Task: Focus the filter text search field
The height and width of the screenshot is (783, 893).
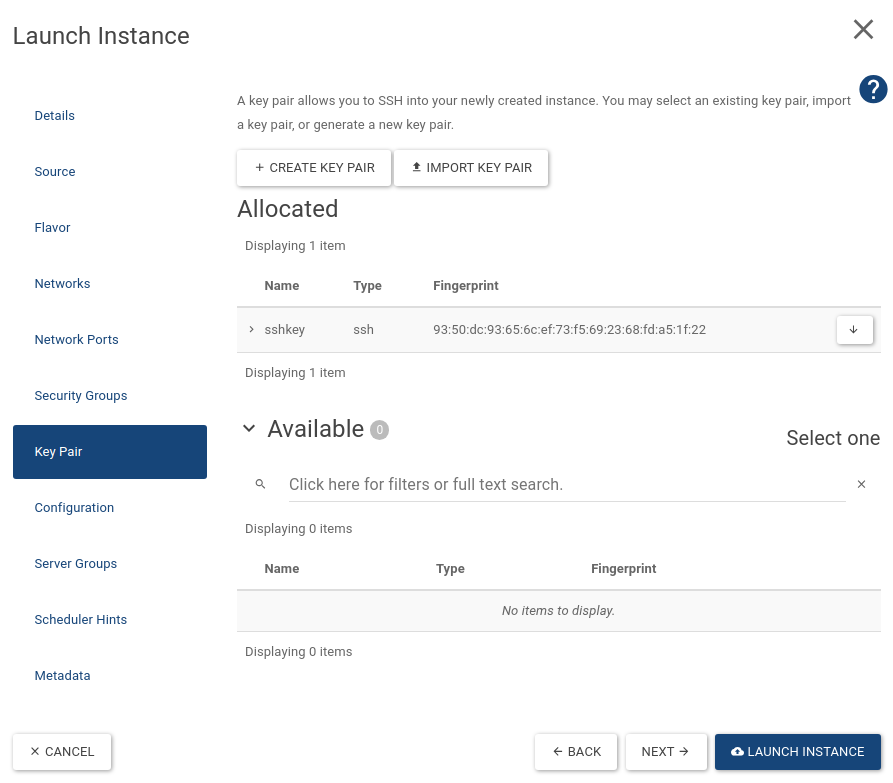Action: tap(565, 484)
